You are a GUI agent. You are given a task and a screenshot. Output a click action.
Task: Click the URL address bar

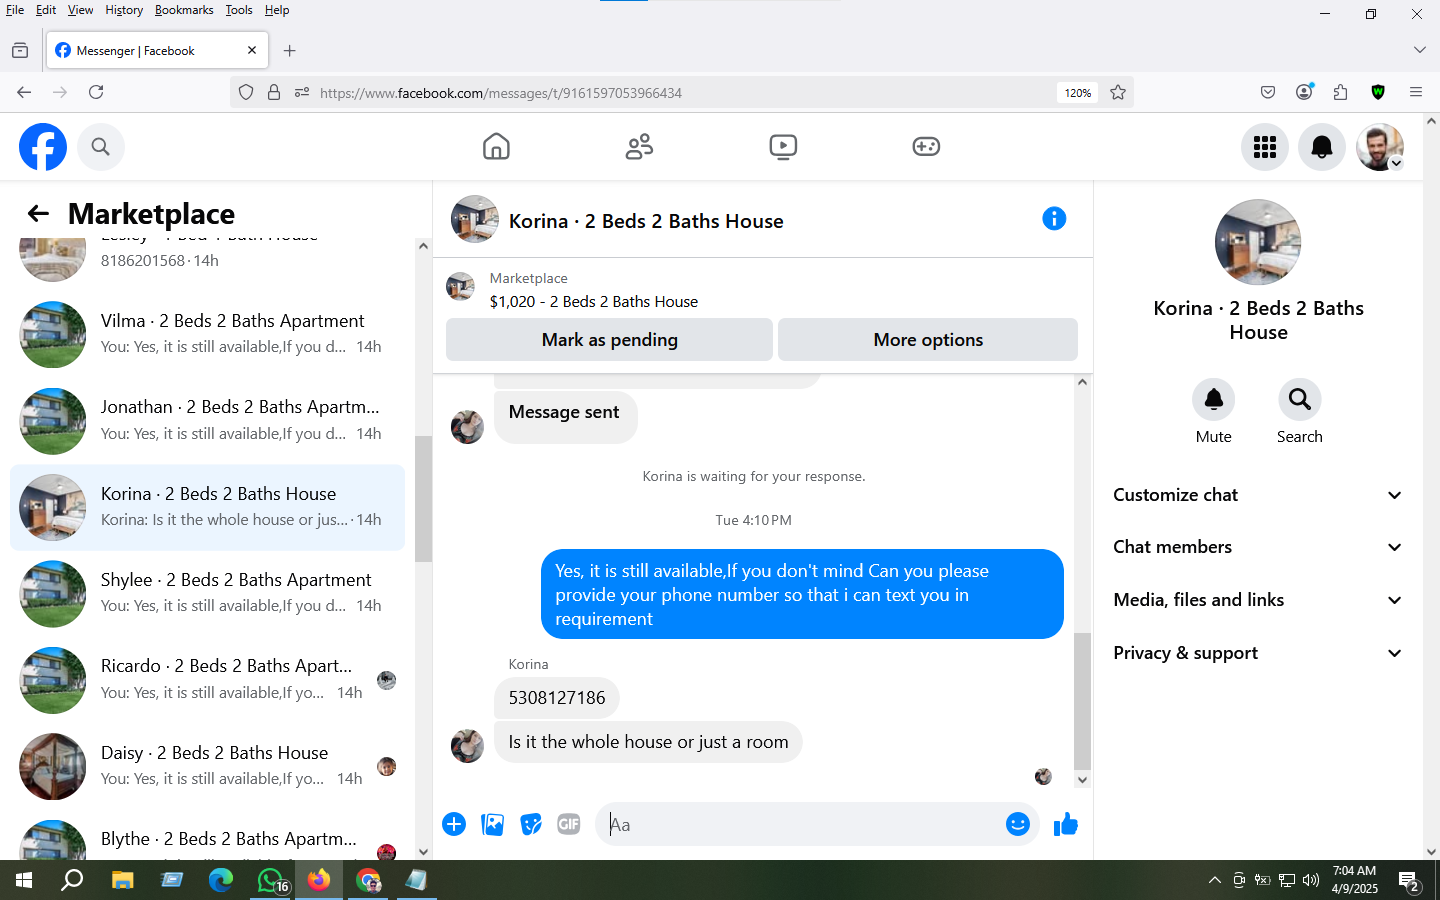(x=680, y=93)
